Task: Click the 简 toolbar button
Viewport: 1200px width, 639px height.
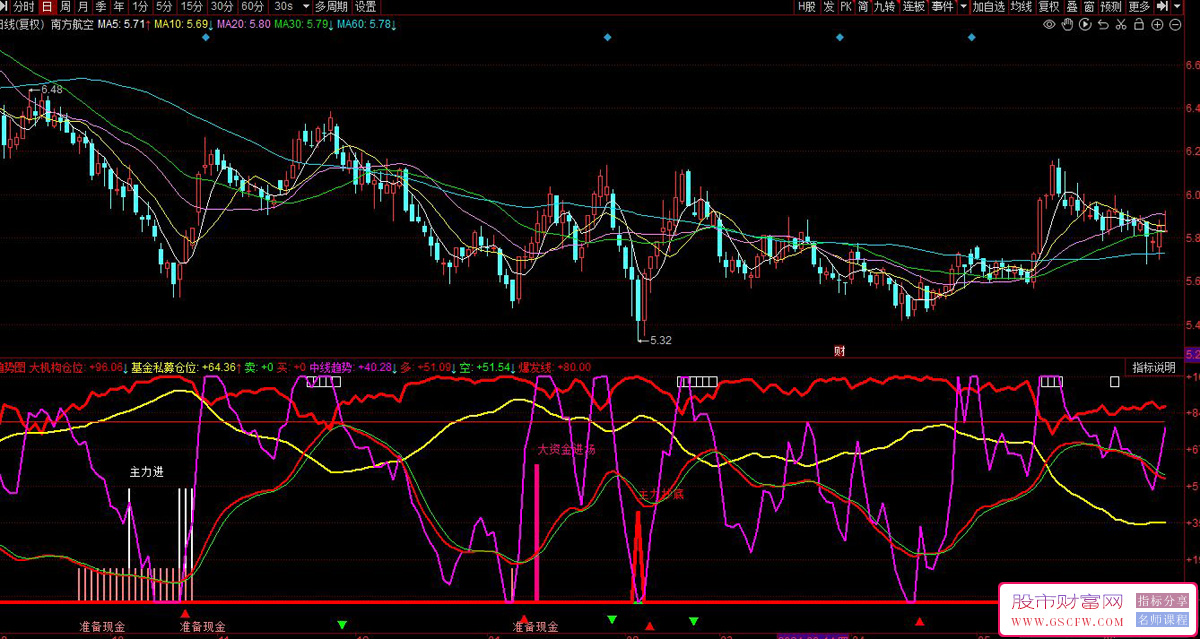Action: [x=863, y=6]
